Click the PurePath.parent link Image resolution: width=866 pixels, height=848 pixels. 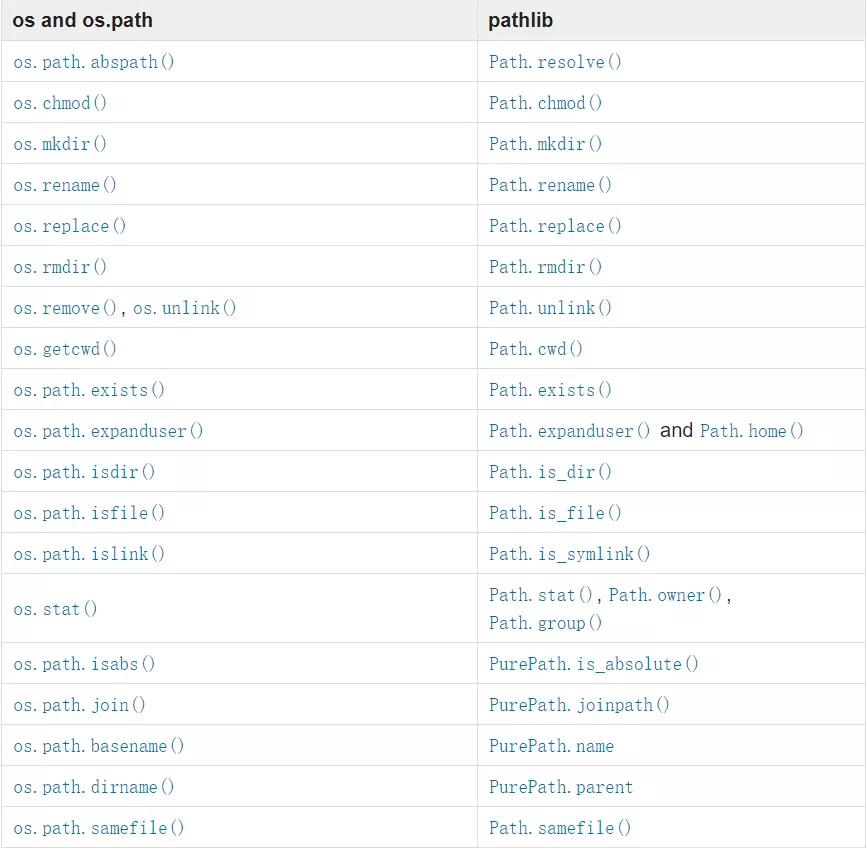[561, 787]
